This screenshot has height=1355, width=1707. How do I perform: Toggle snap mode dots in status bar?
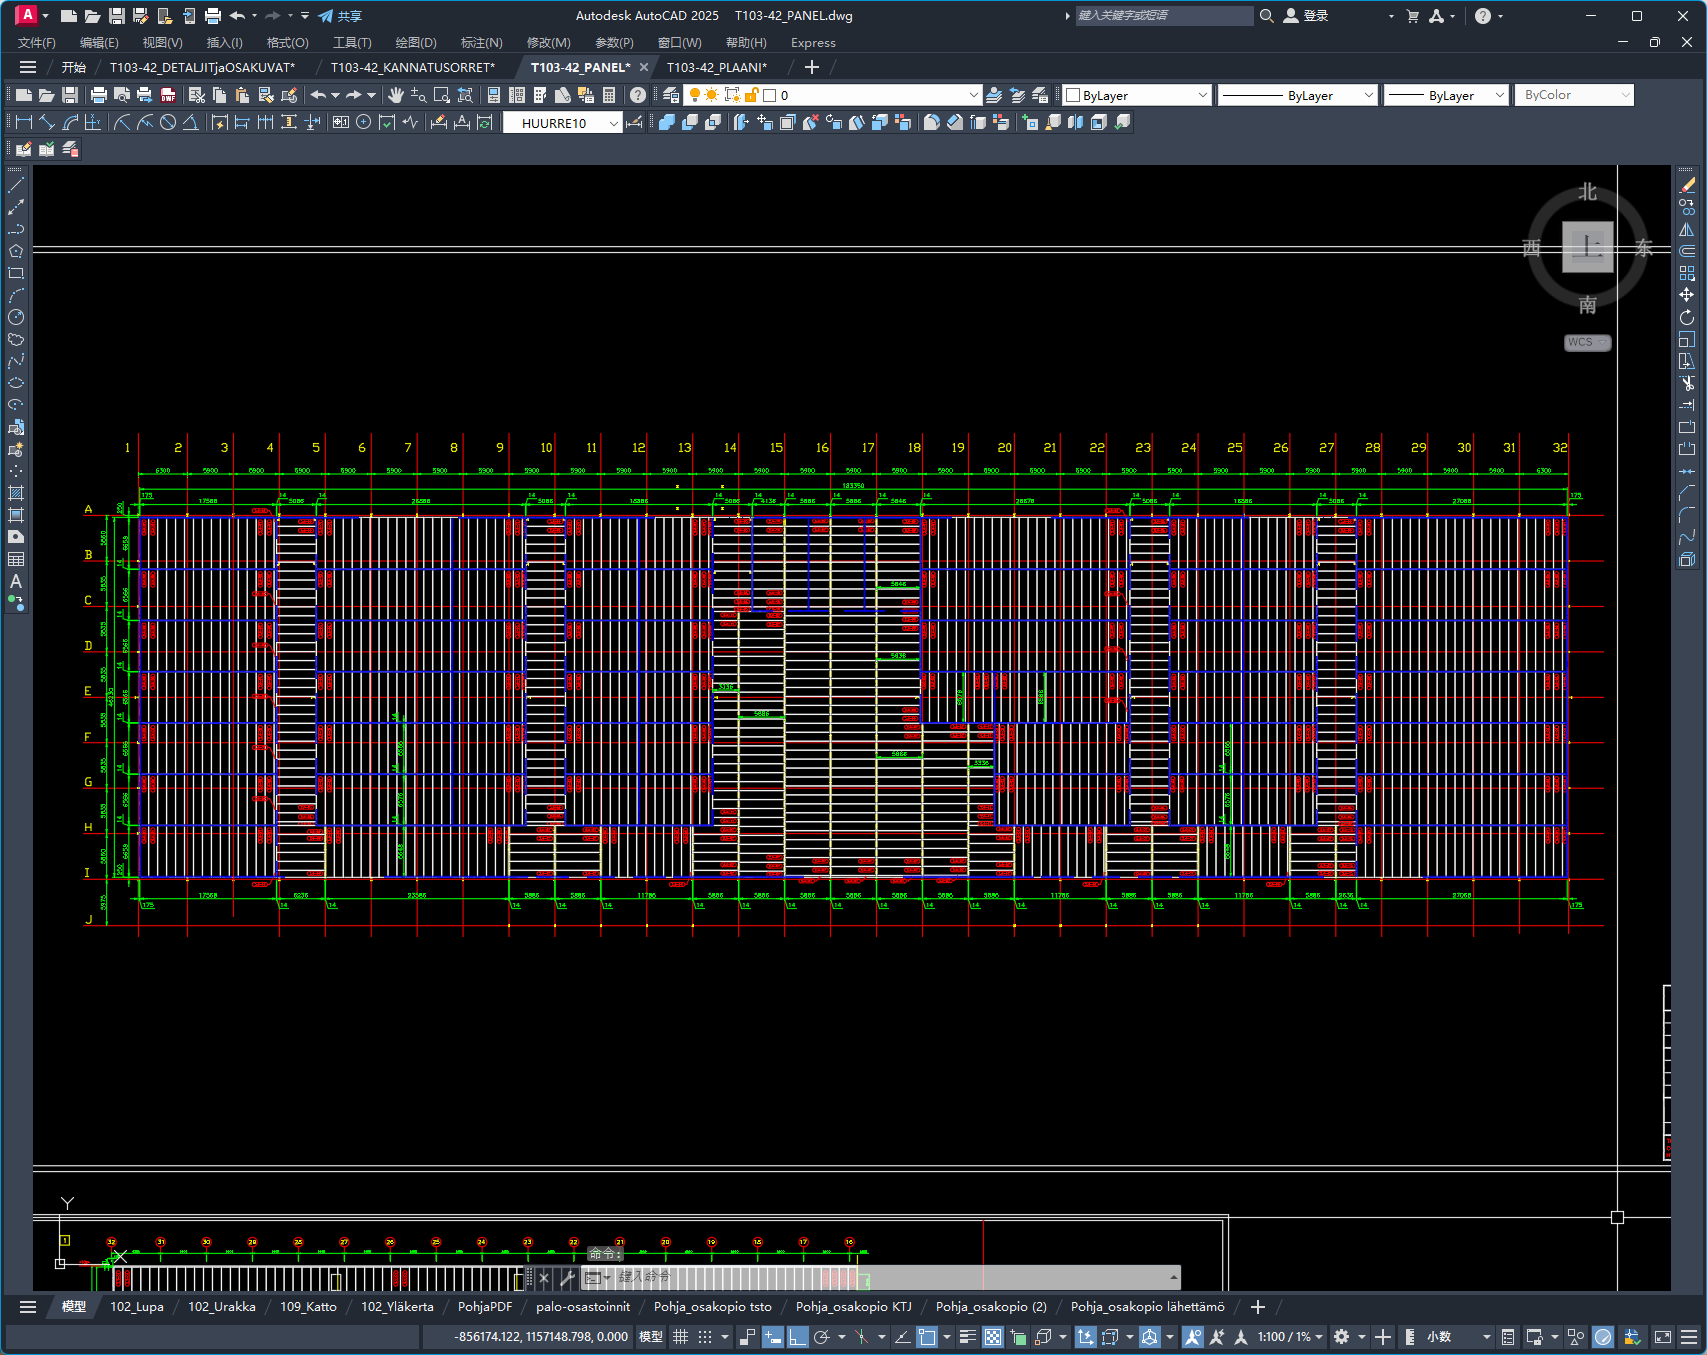click(705, 1337)
